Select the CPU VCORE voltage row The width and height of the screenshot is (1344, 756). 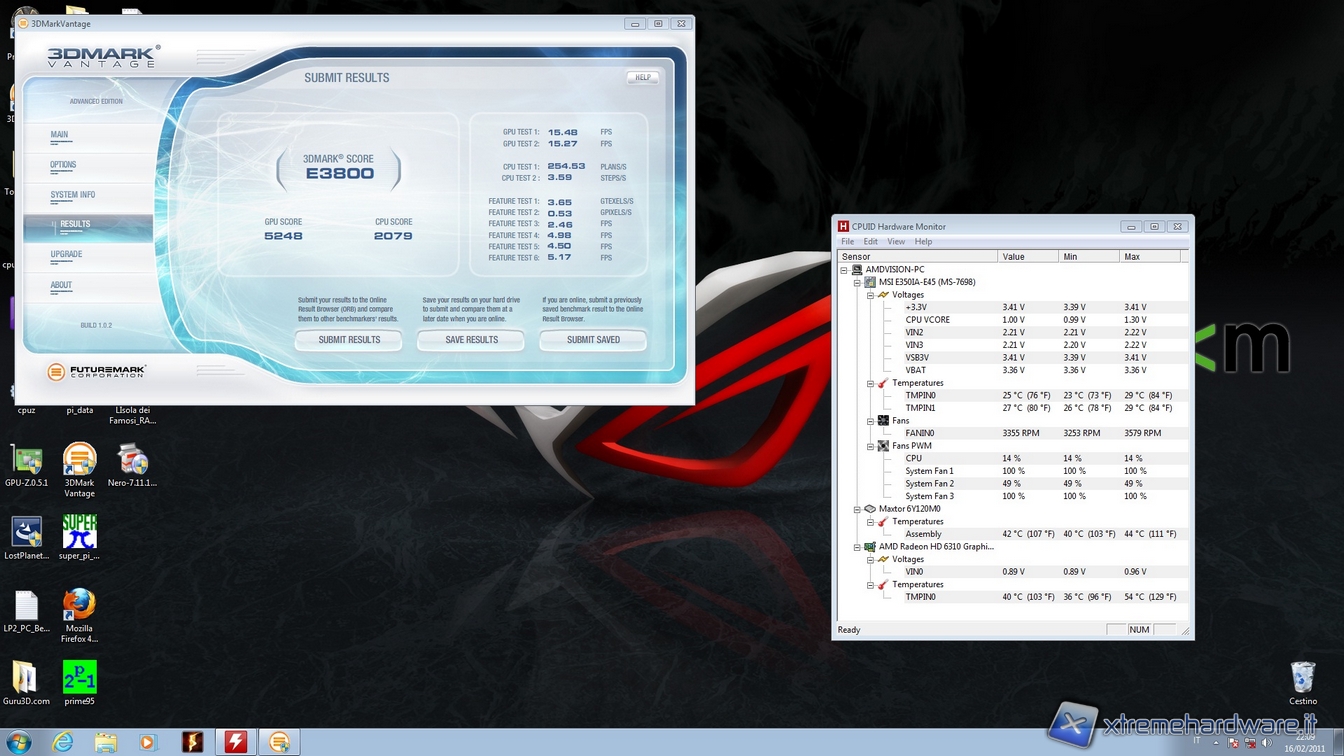[927, 320]
